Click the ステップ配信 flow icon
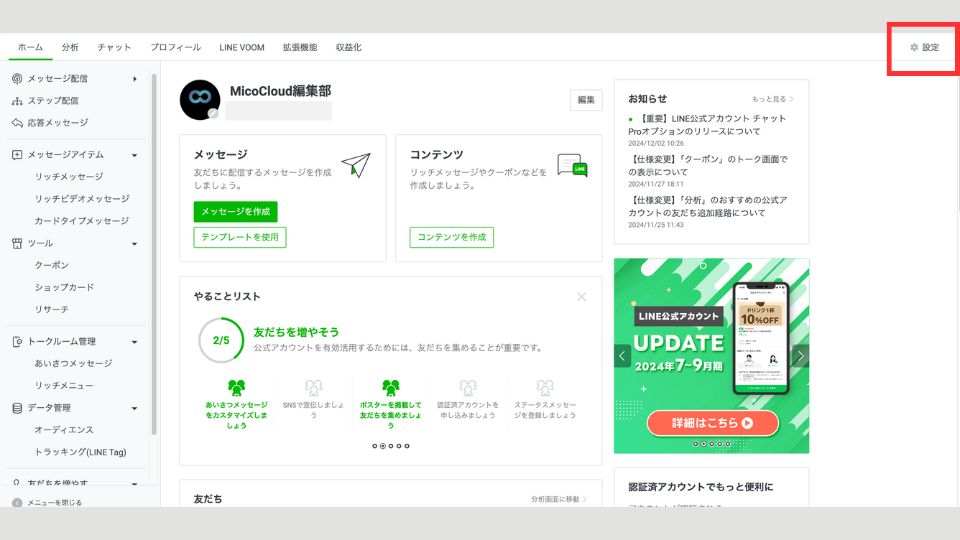Screen dimensions: 960x540 (17, 100)
